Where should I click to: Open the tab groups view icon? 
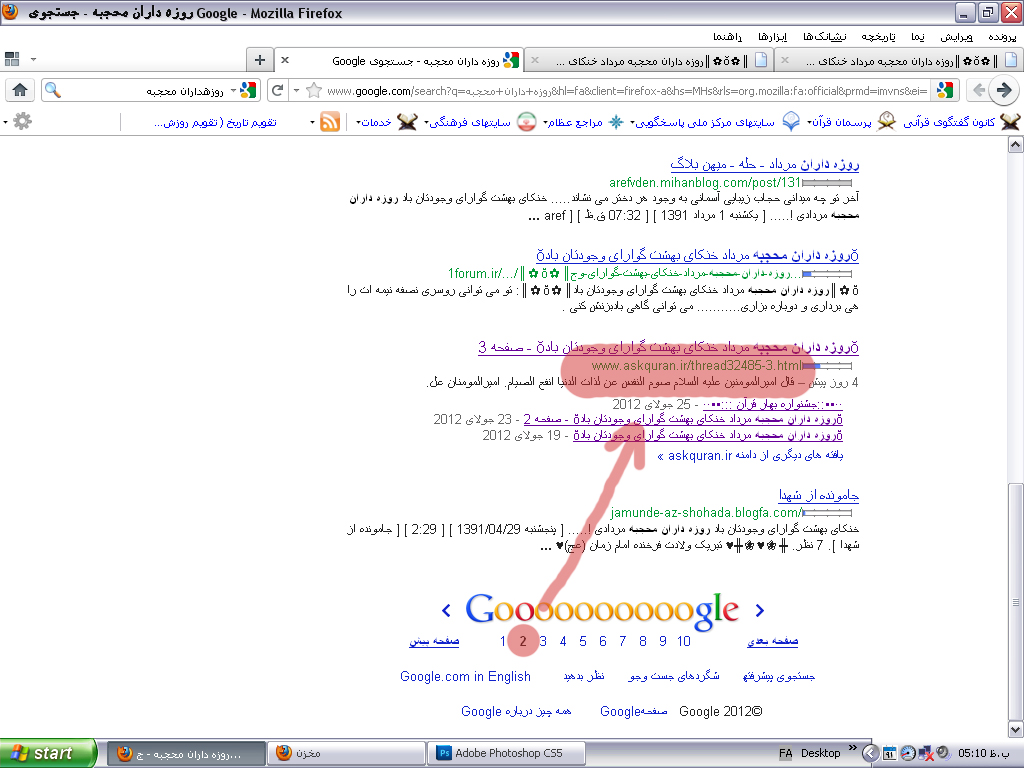click(12, 59)
